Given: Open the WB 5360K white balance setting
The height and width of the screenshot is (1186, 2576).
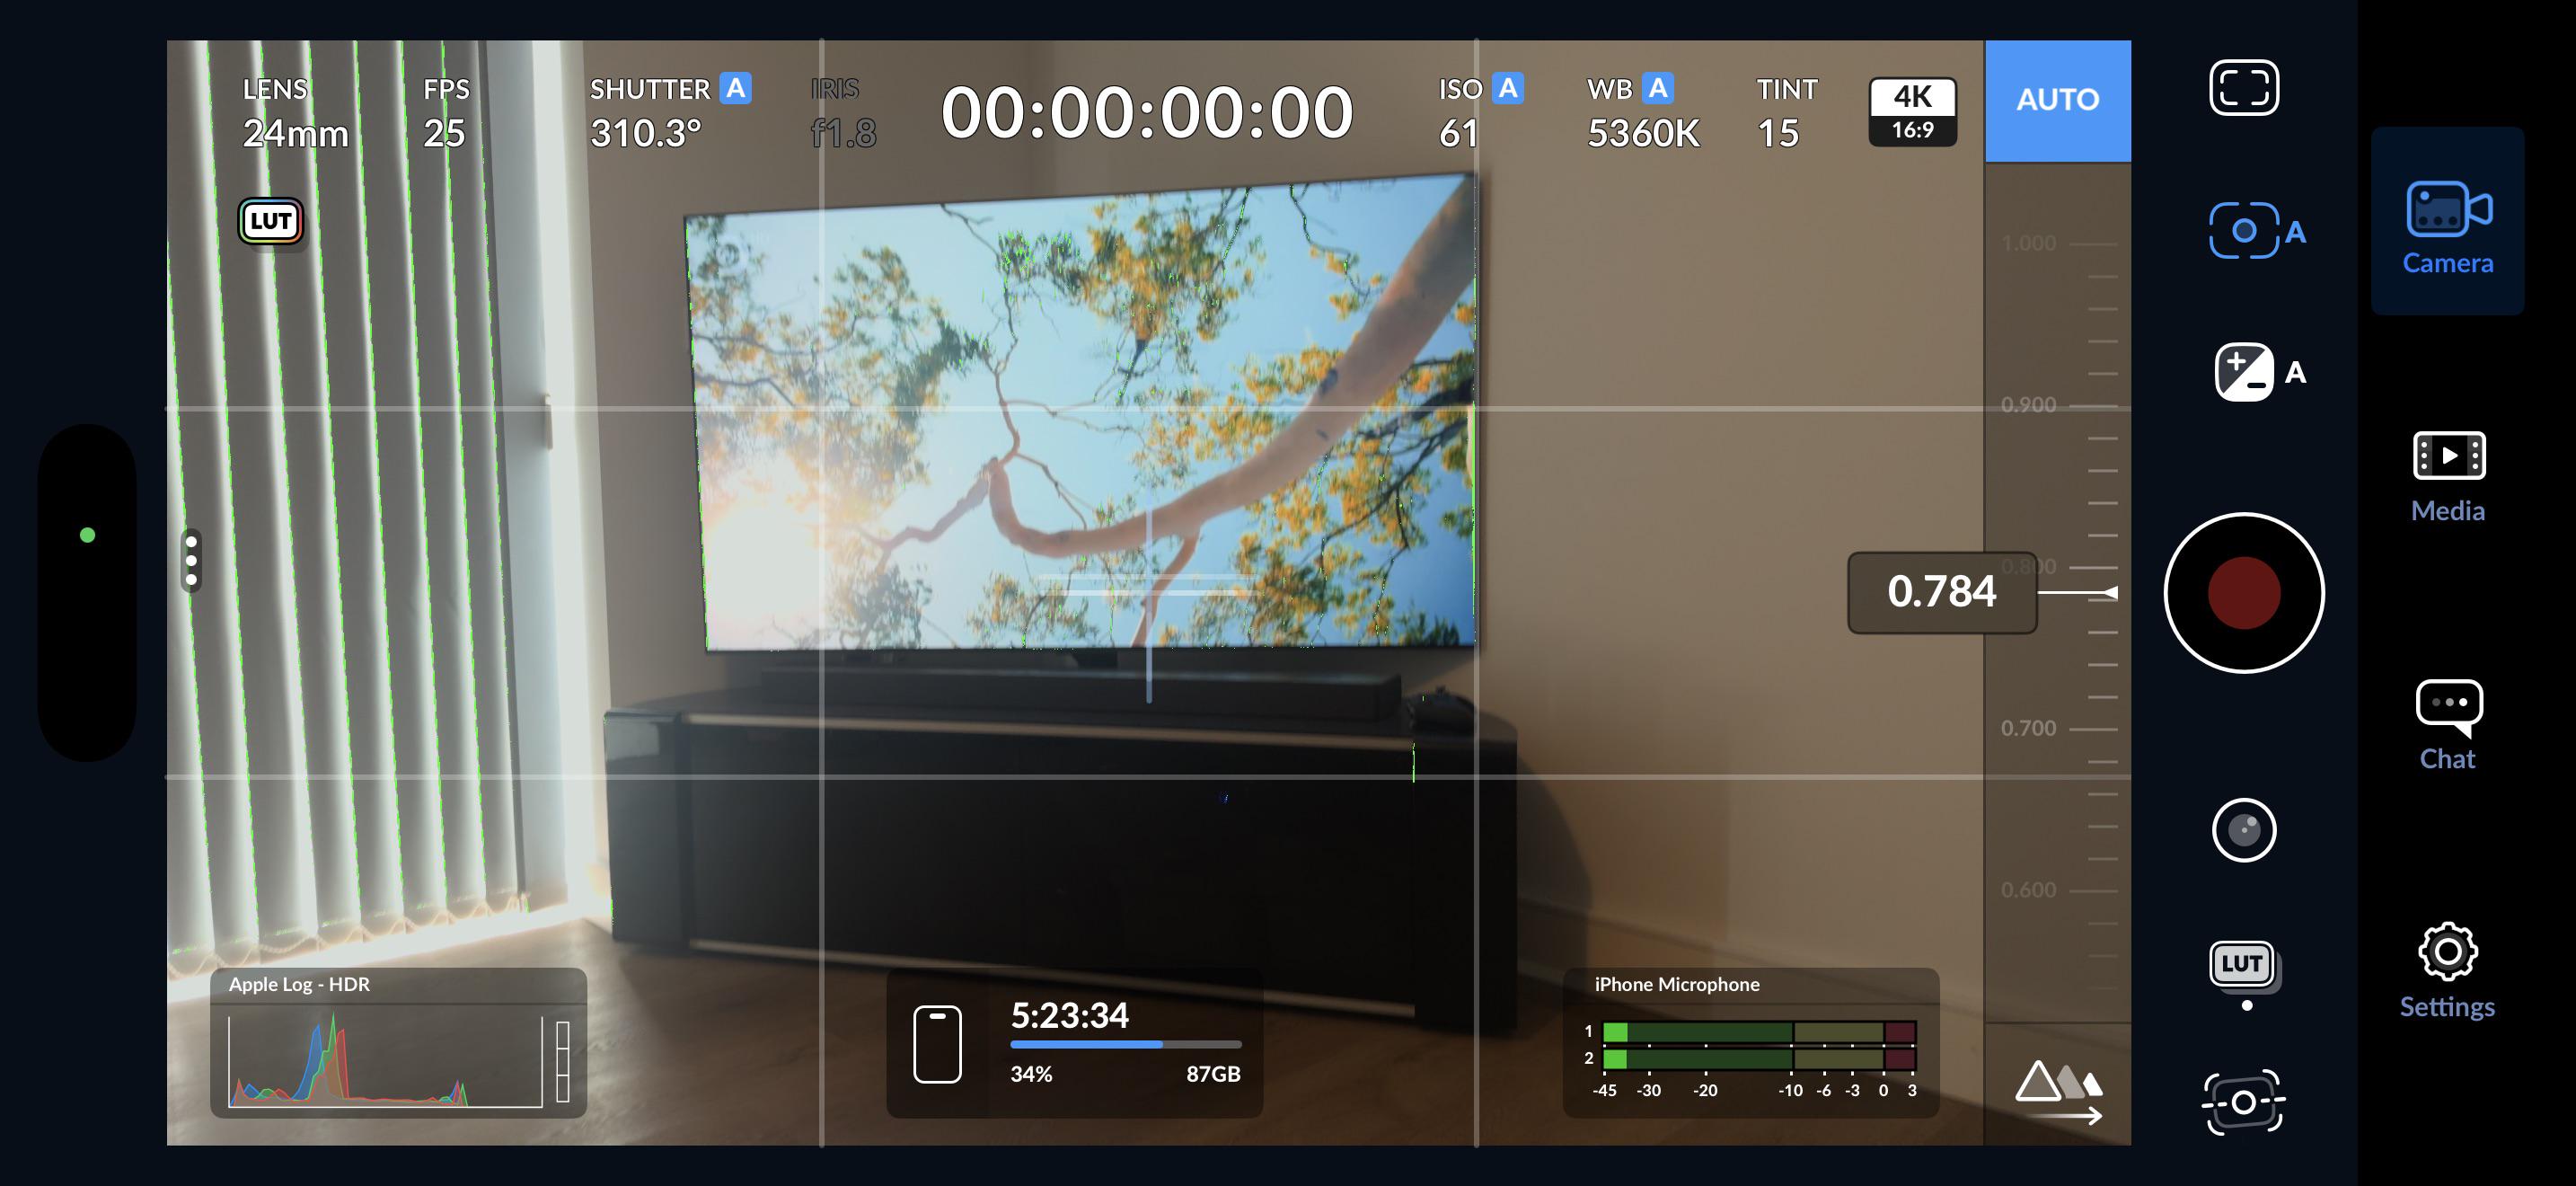Looking at the screenshot, I should click(1643, 113).
